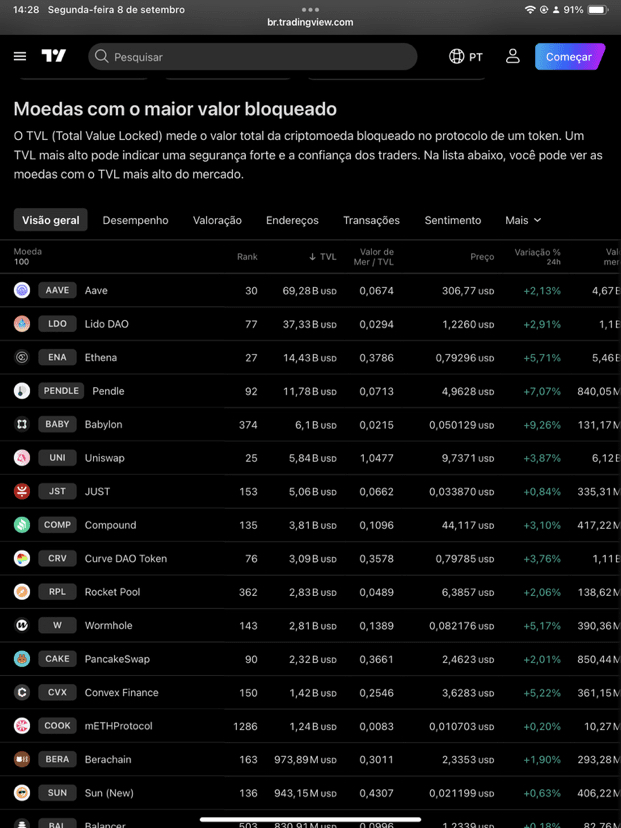Click the Uniswap coin logo

point(22,458)
